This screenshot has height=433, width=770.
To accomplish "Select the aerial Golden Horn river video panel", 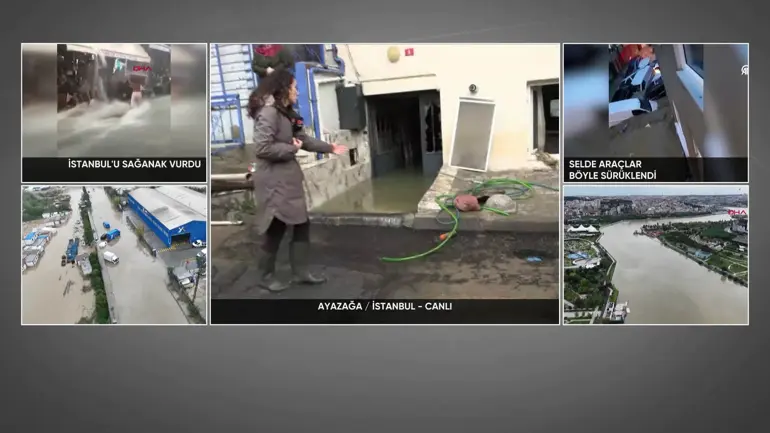I will (x=656, y=255).
